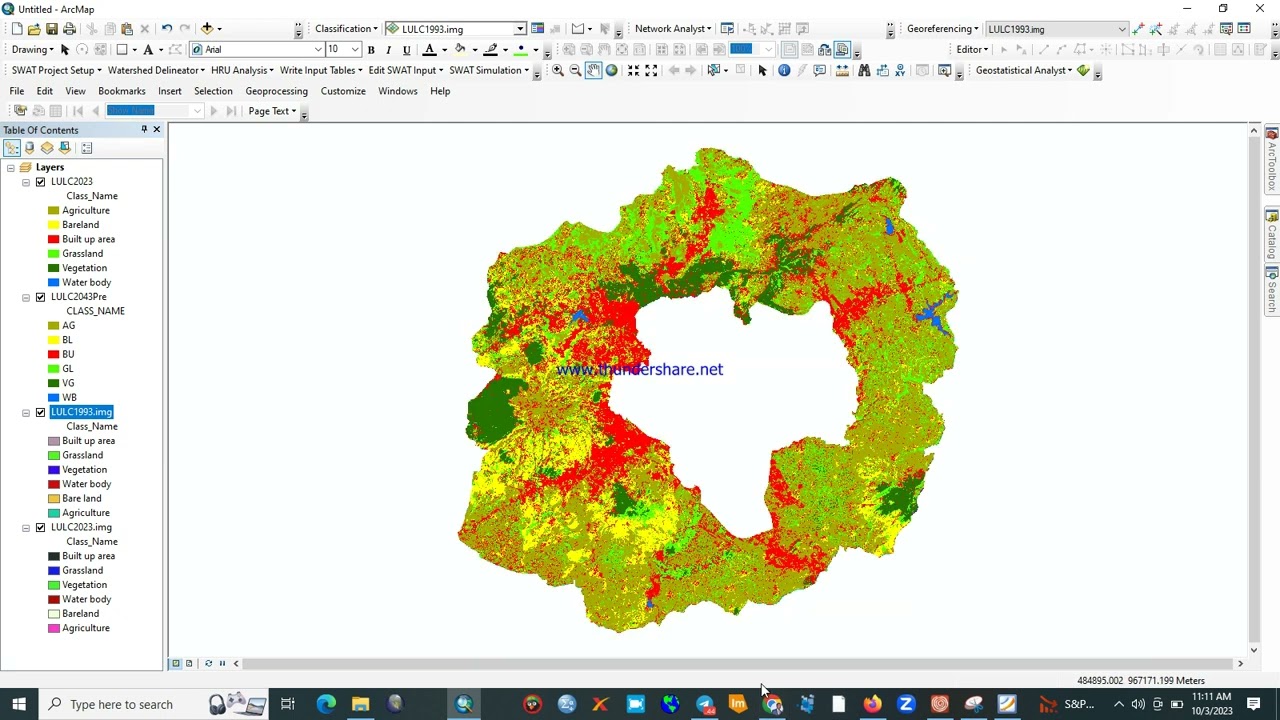Viewport: 1280px width, 720px height.
Task: Print the map using printer icon
Action: (x=69, y=29)
